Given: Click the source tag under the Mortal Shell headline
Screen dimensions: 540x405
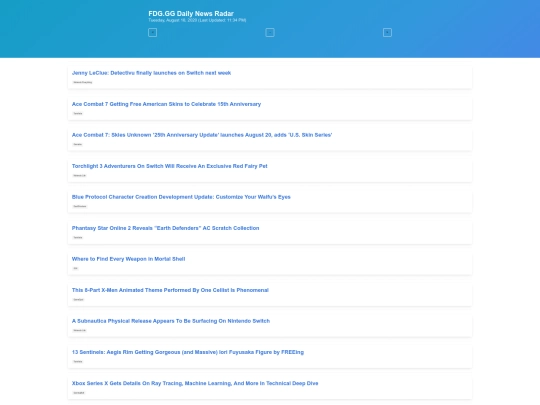Looking at the screenshot, I should pyautogui.click(x=75, y=268).
